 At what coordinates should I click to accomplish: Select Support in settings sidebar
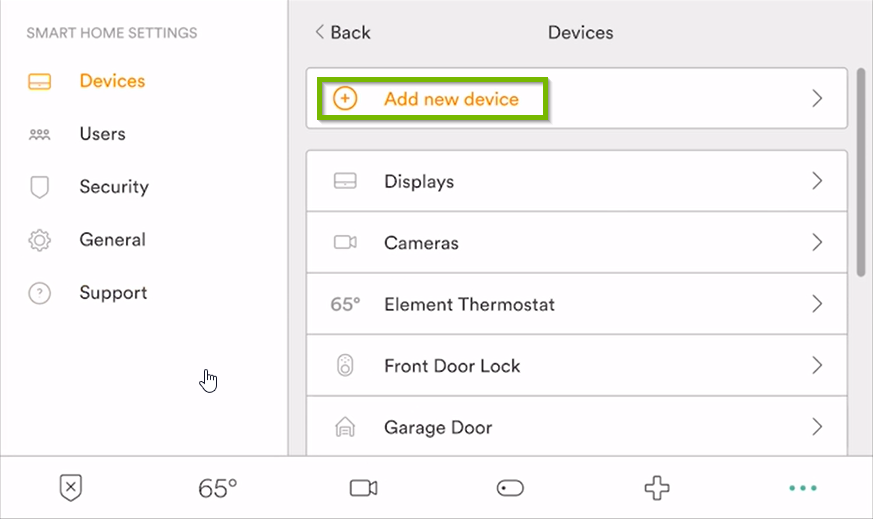coord(113,293)
